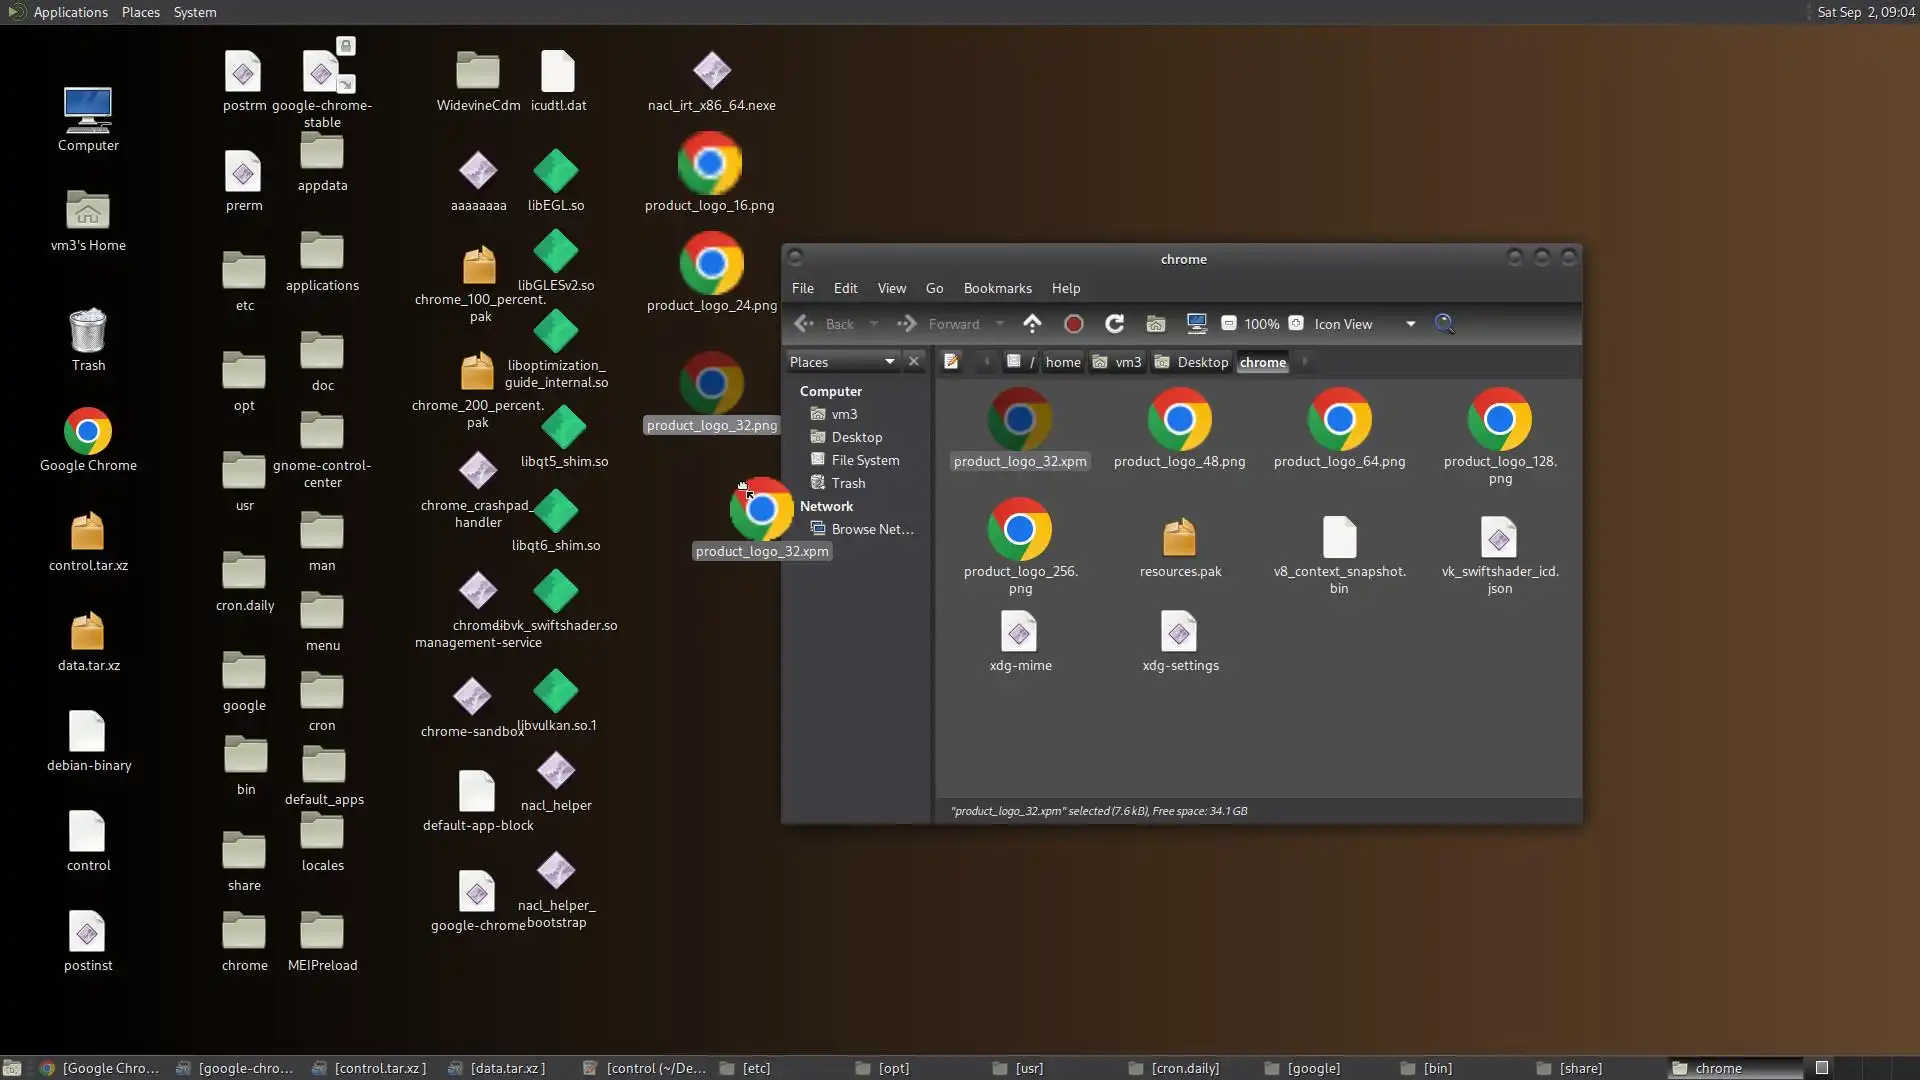Zoom in with the plus icon
Screen dimensions: 1920x1080
(x=1296, y=323)
